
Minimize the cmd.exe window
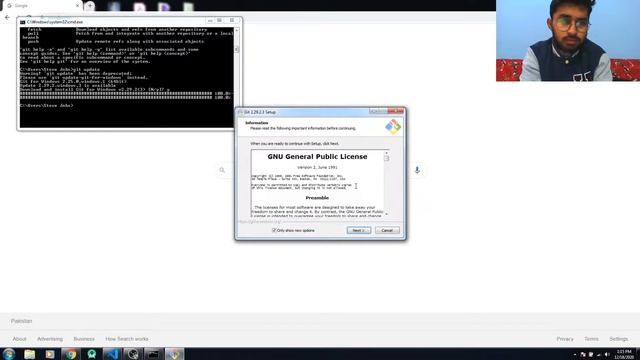(210, 20)
